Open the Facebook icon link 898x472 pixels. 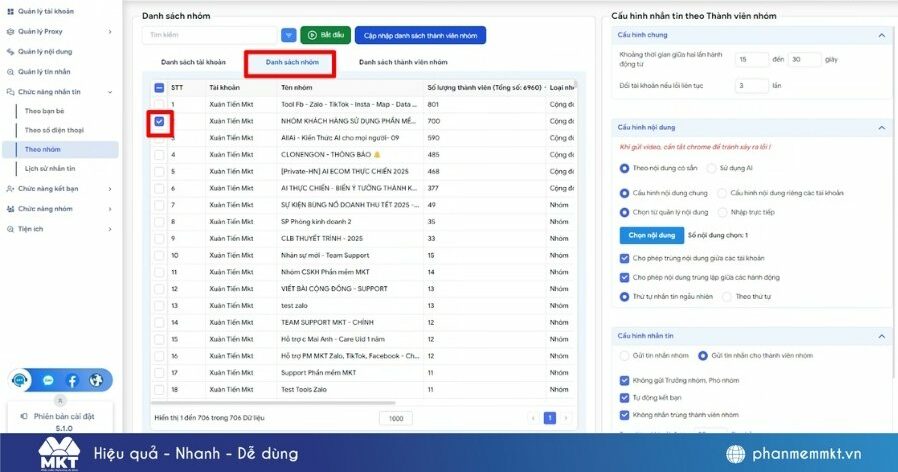pyautogui.click(x=72, y=380)
